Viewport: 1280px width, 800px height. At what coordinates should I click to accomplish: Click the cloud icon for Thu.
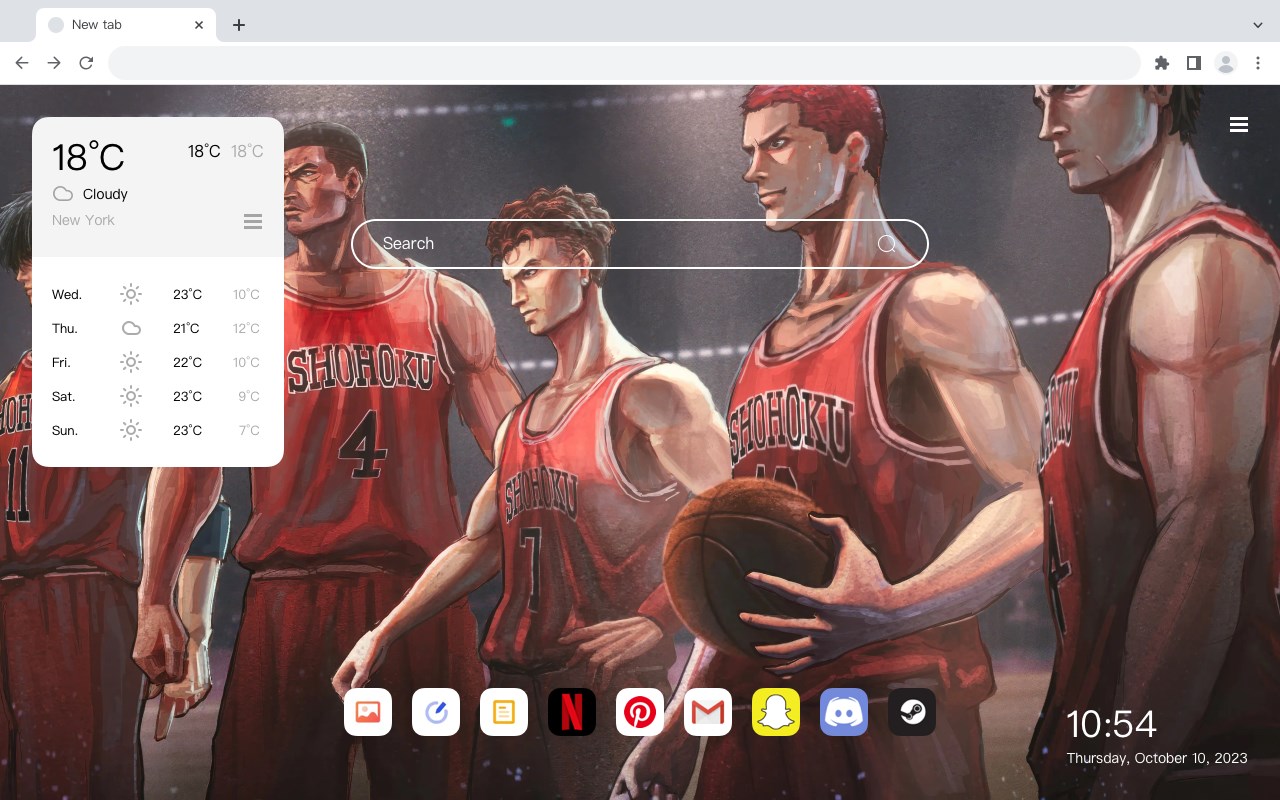(131, 328)
